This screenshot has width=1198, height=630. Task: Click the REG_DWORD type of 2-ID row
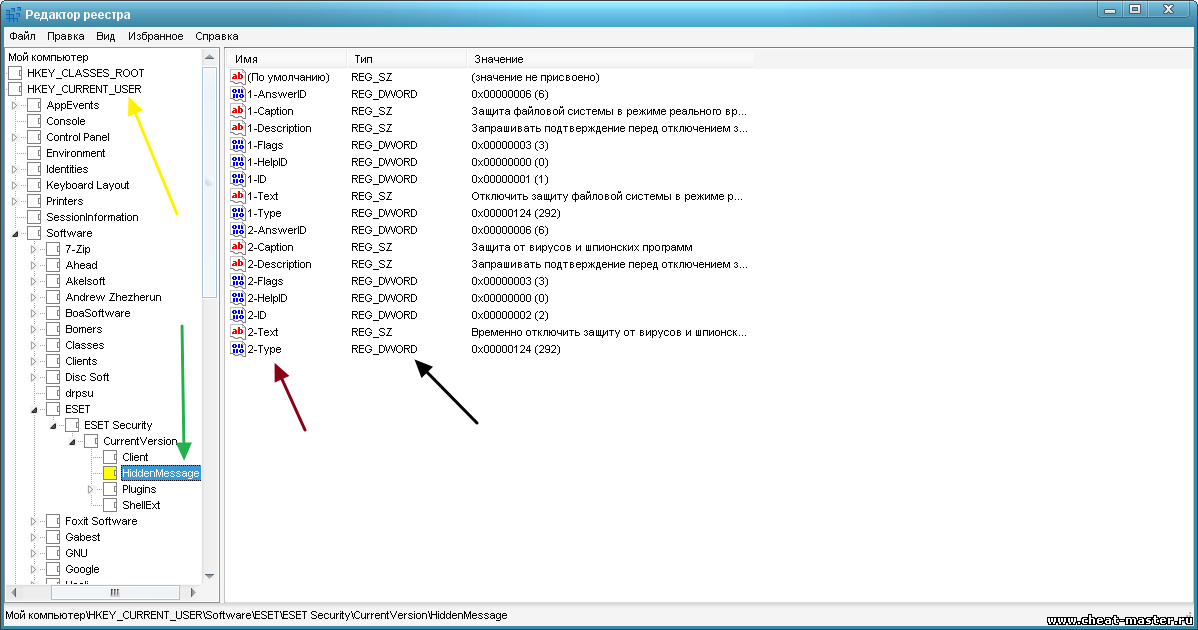pyautogui.click(x=384, y=315)
